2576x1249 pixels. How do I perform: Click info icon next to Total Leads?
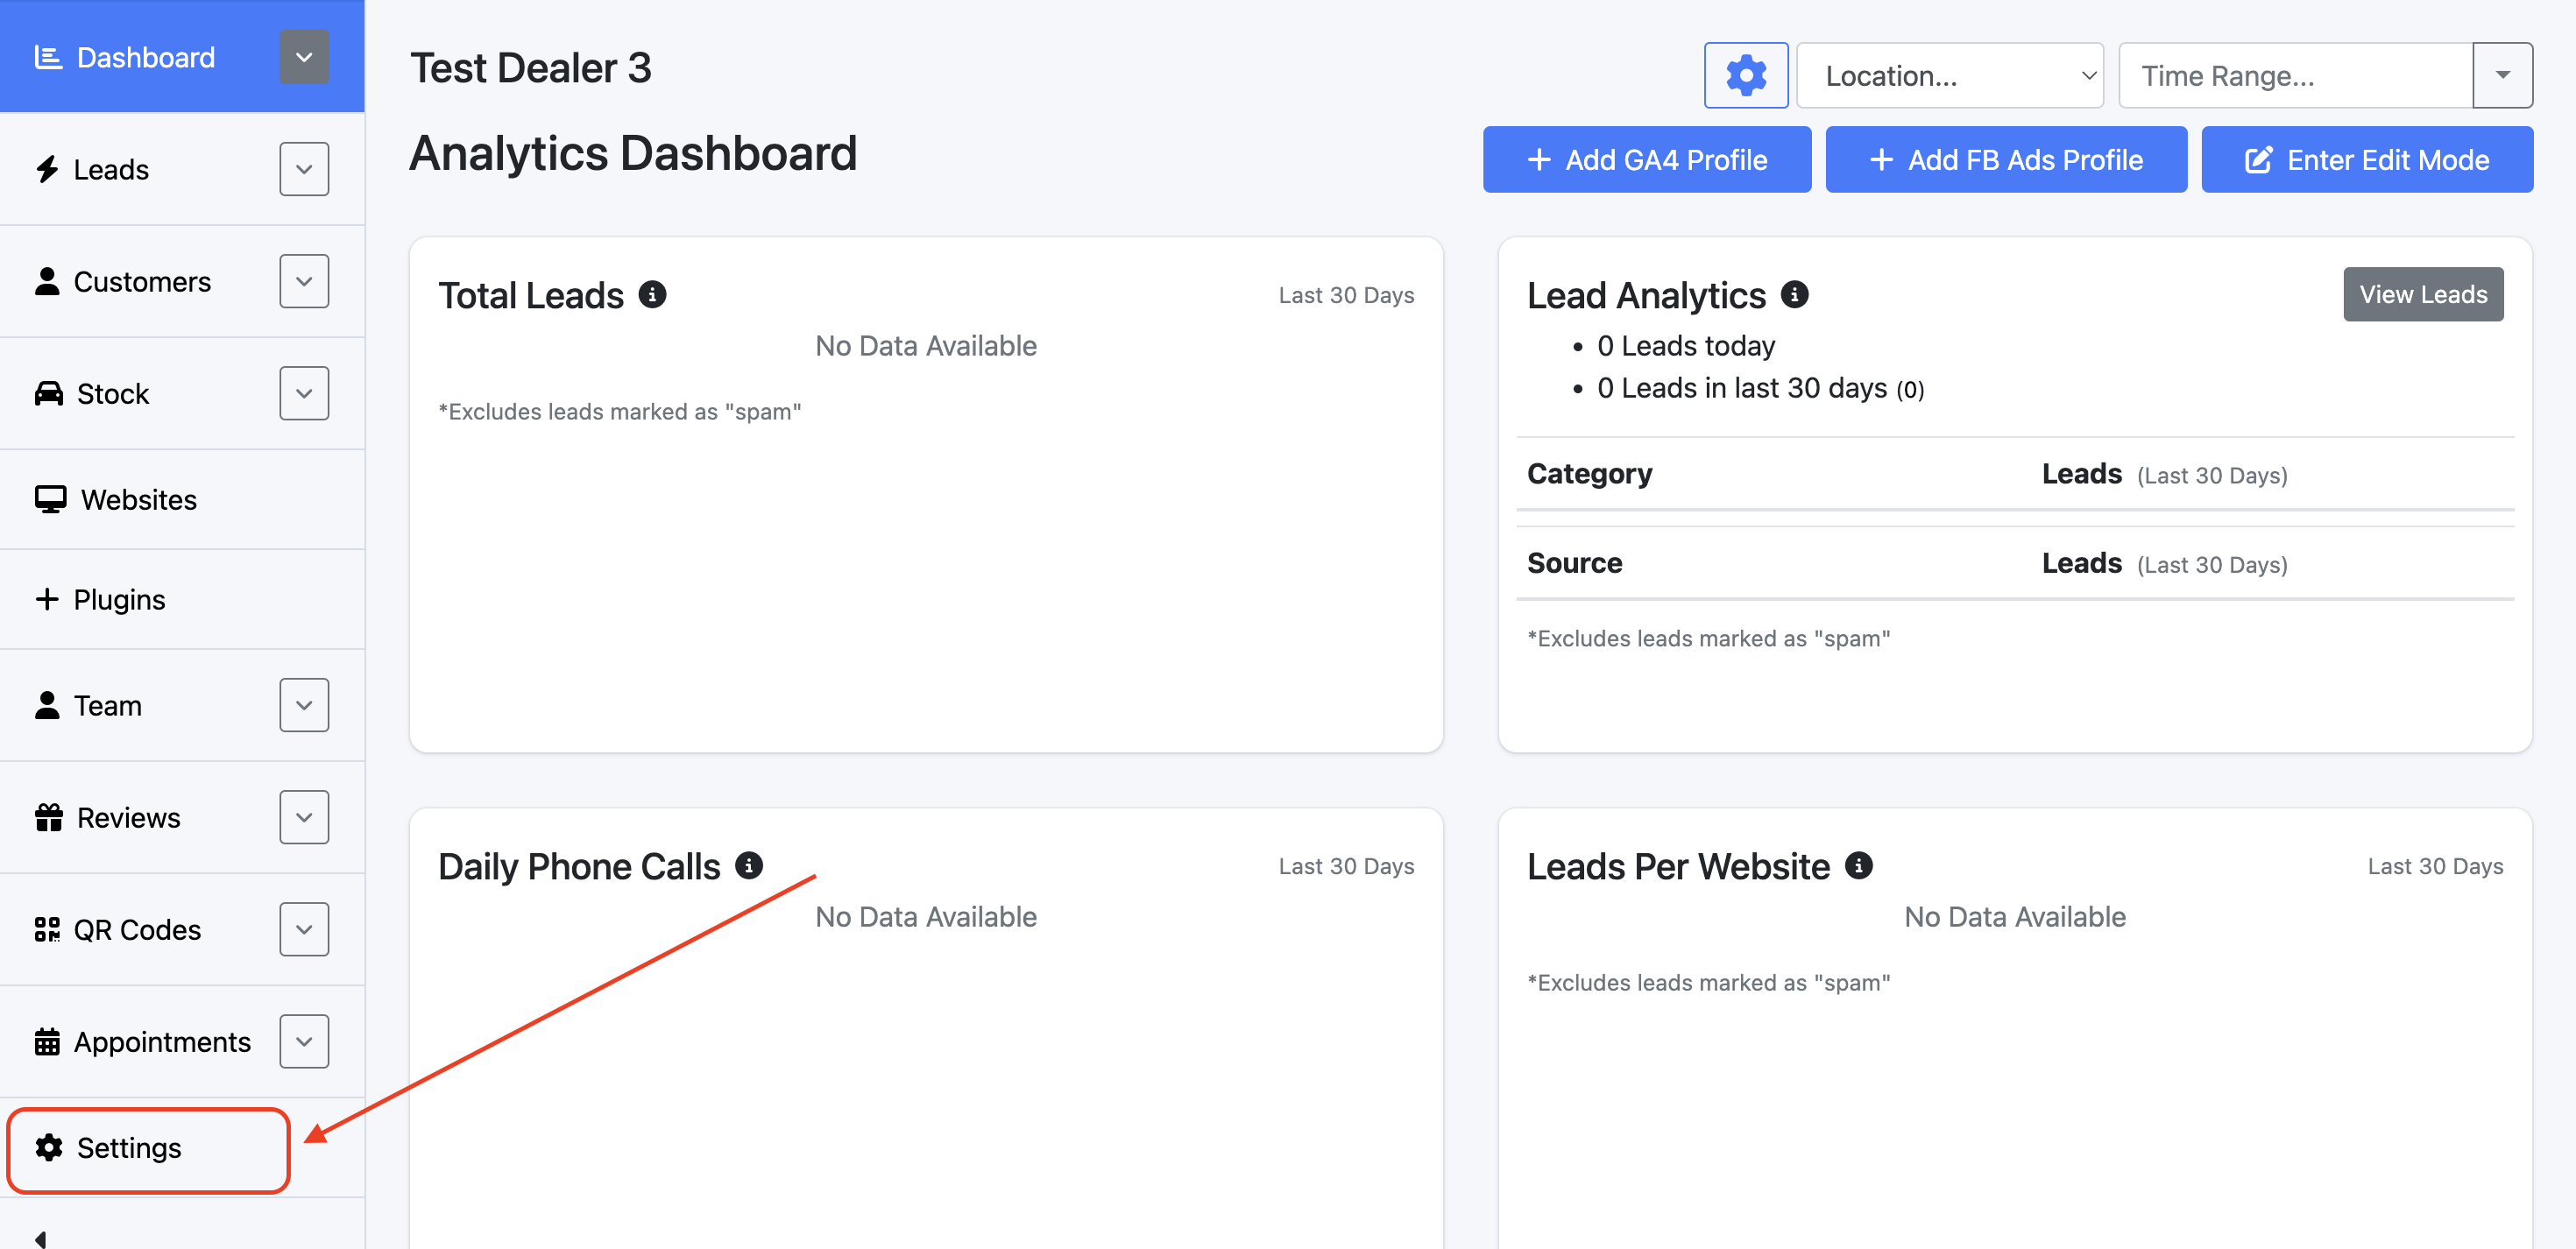click(652, 295)
